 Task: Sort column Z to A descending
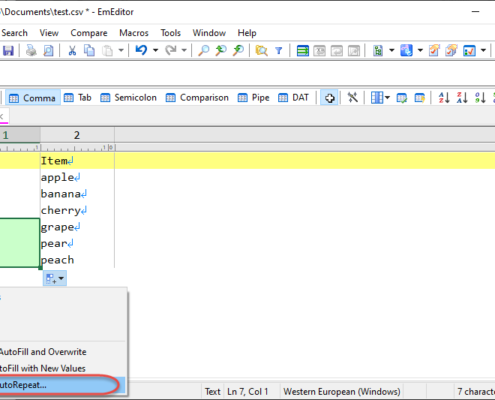pos(462,98)
